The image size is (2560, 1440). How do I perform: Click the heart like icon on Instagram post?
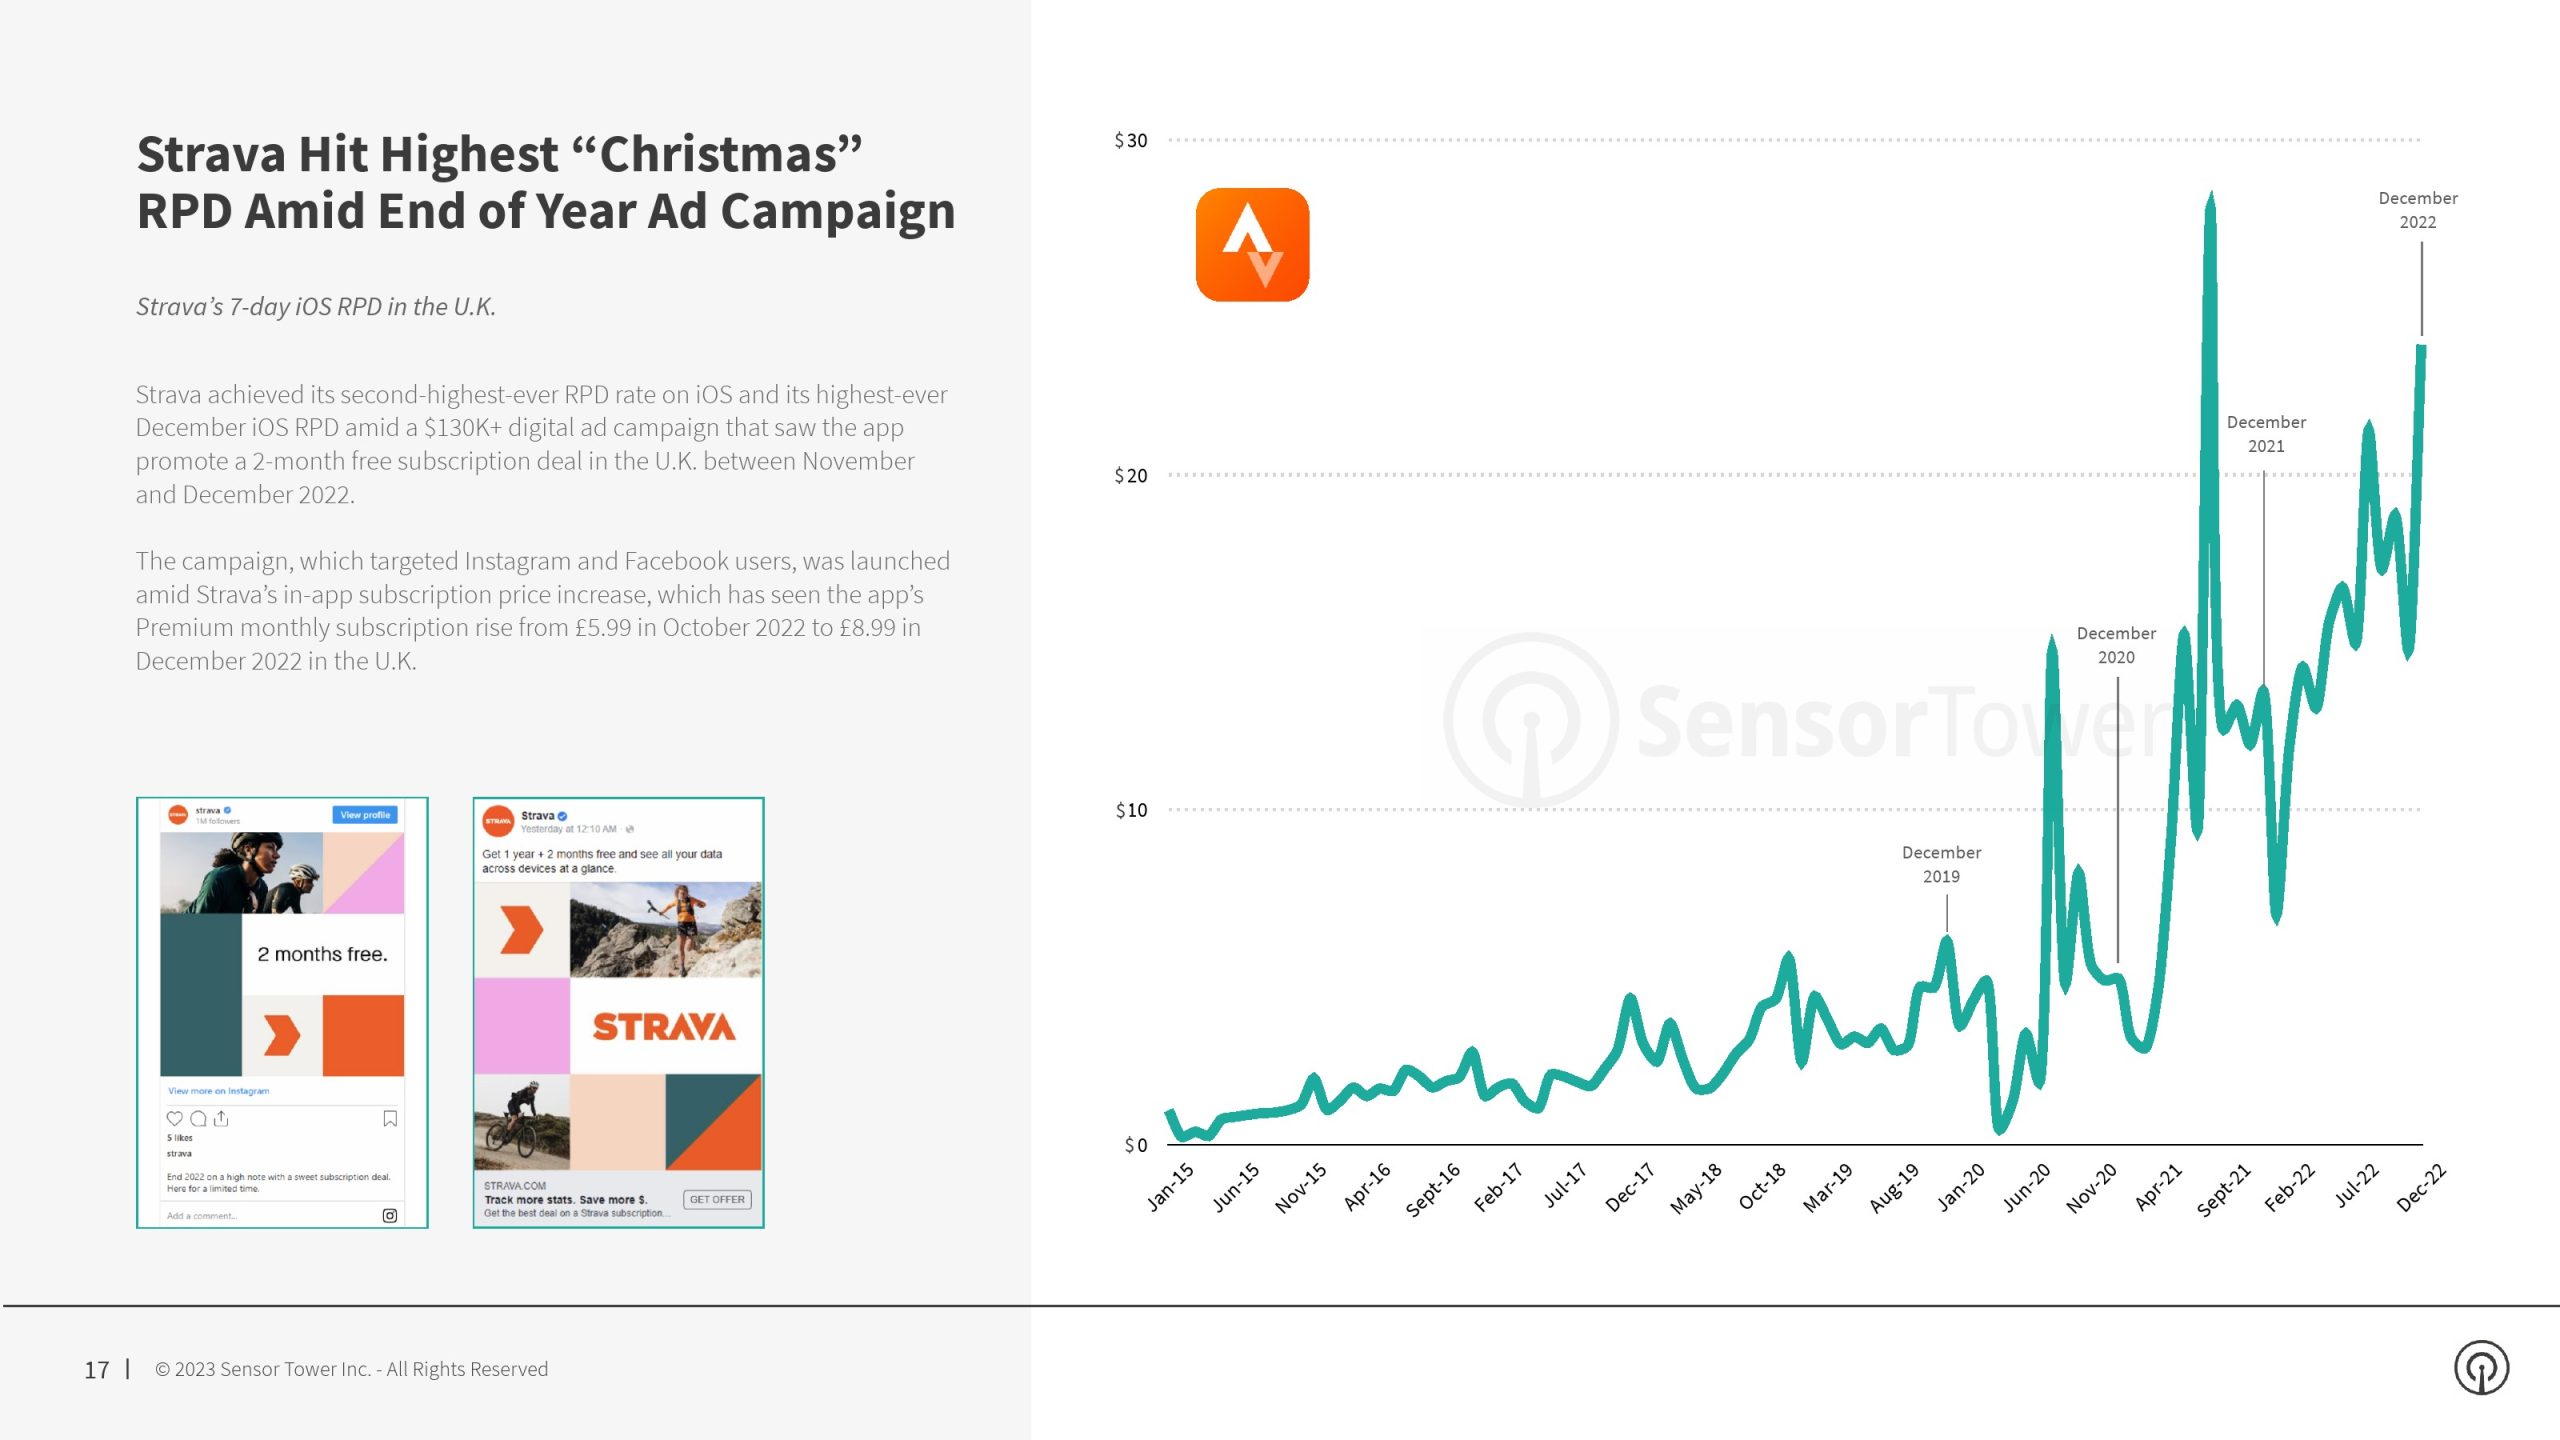click(175, 1118)
